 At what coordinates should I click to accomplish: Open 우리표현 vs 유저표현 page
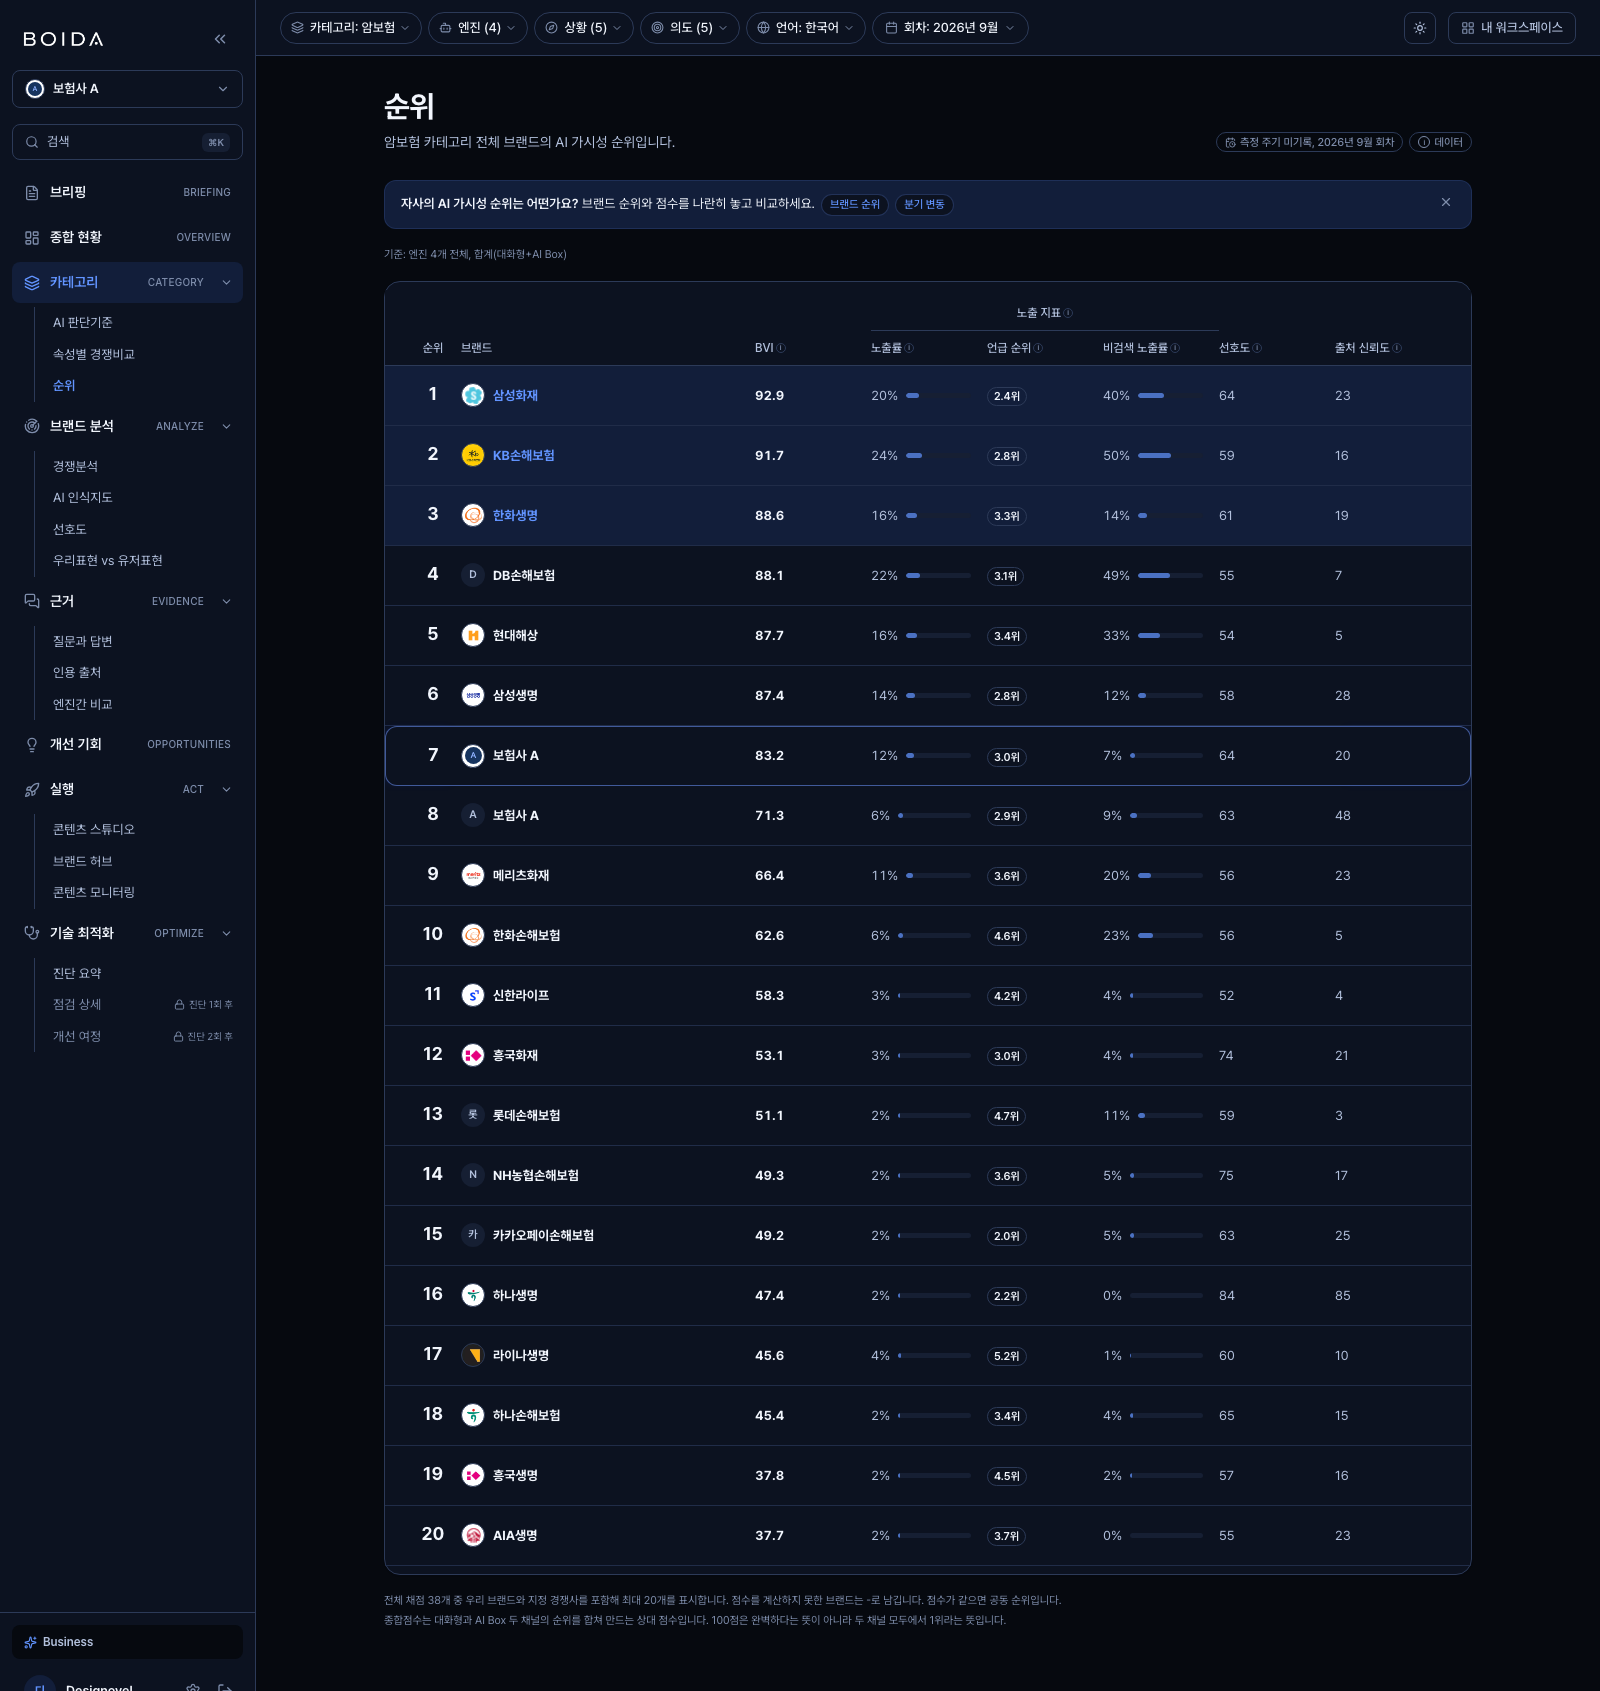tap(108, 560)
